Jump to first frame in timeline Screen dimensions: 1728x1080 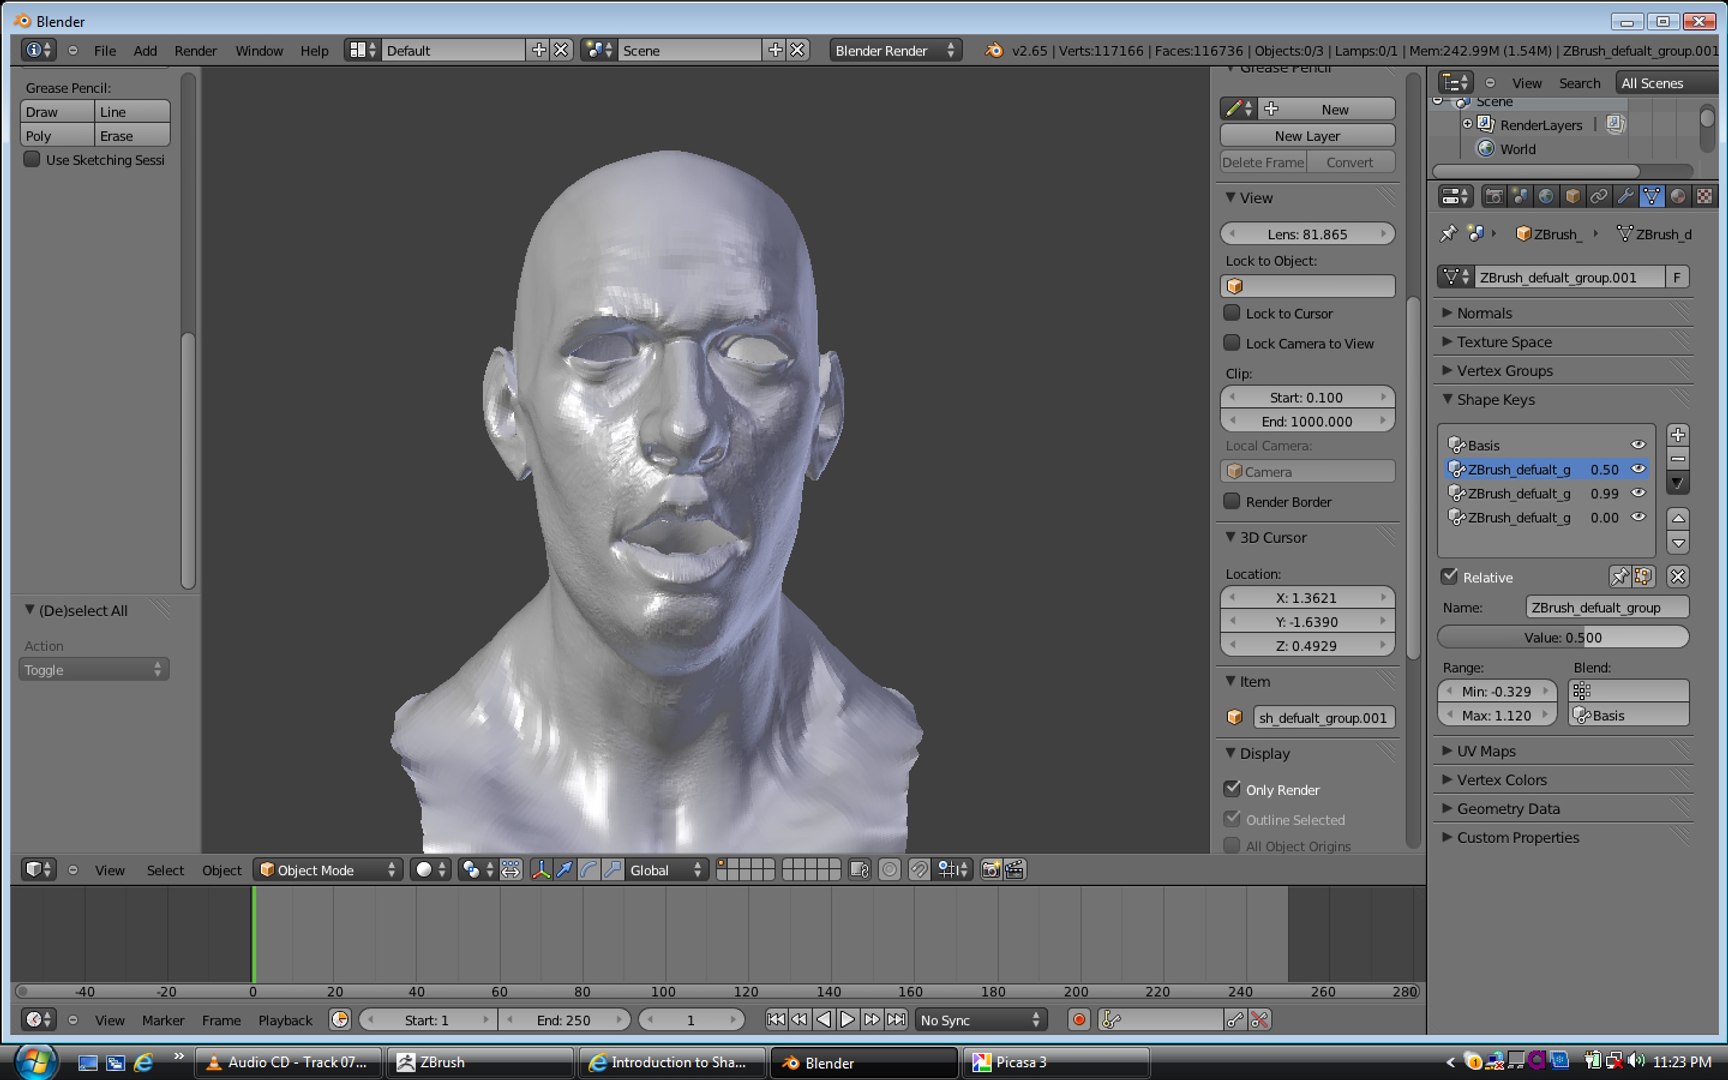point(776,1020)
